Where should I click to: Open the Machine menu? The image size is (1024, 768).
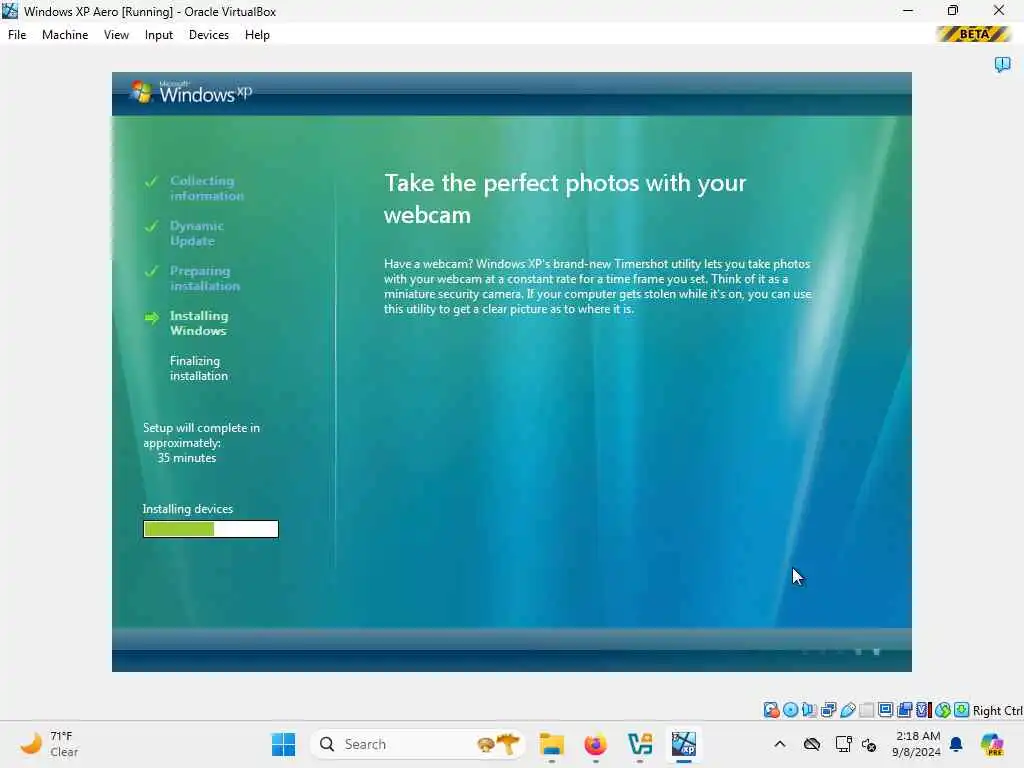65,35
